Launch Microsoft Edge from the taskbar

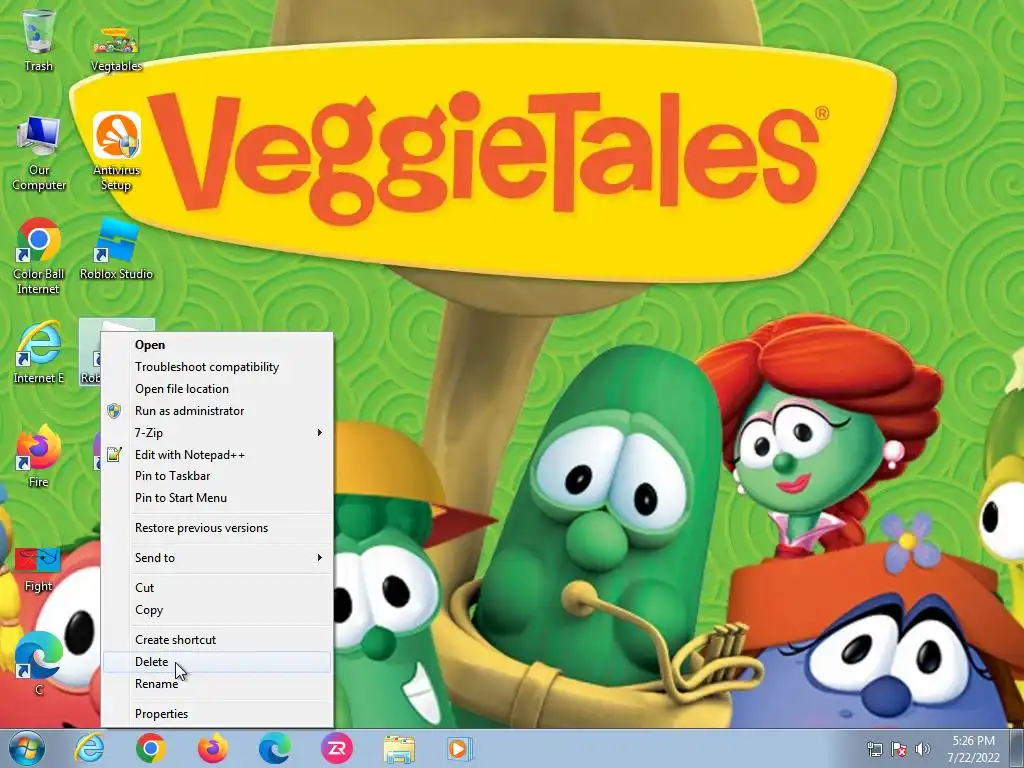274,748
